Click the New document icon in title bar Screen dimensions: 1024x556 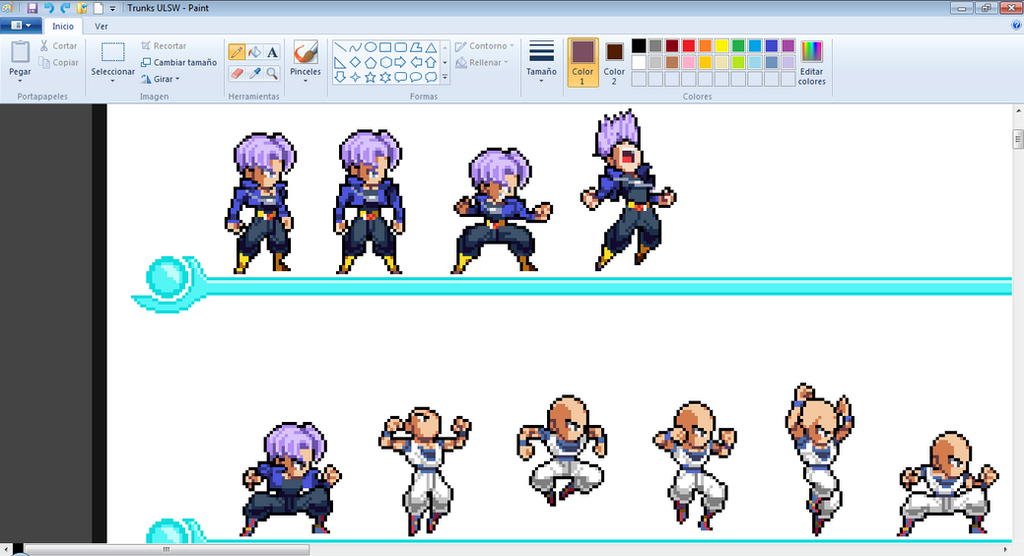click(x=98, y=8)
